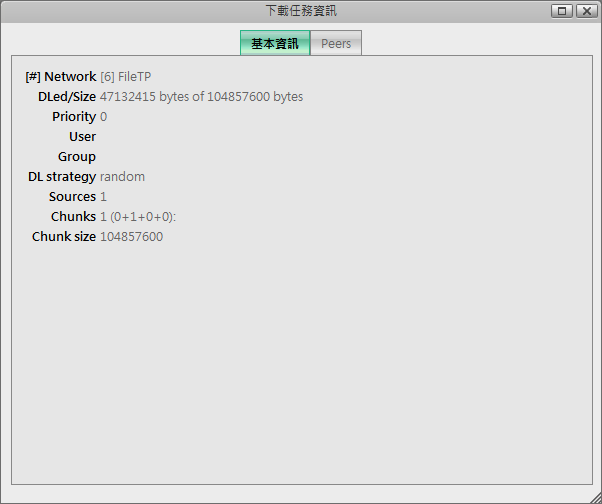Maximize the 下載任務資訊 window
Screen dimensions: 602x504
[562, 11]
